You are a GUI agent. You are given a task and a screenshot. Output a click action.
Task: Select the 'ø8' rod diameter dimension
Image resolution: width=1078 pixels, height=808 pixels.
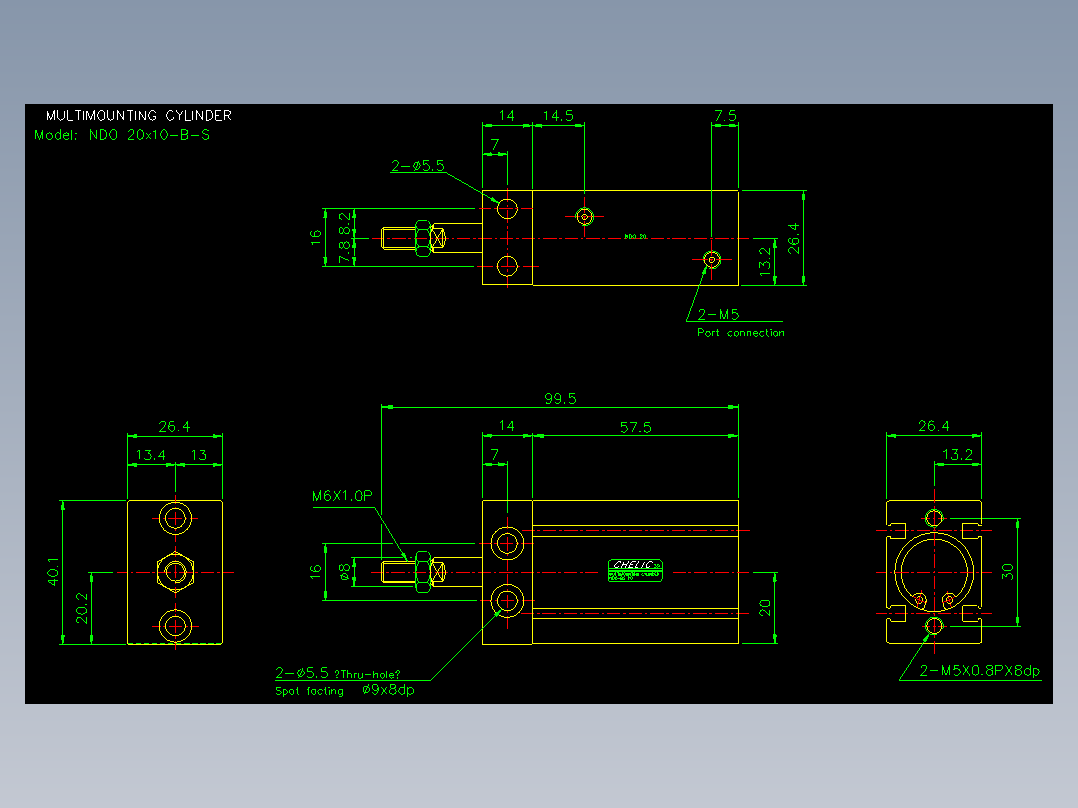[344, 571]
